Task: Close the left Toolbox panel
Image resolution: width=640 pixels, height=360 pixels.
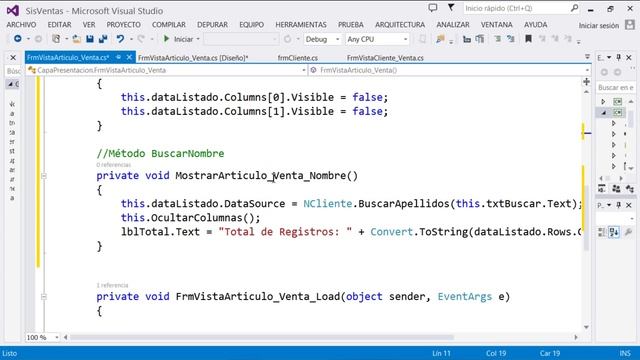Action: coord(13,58)
